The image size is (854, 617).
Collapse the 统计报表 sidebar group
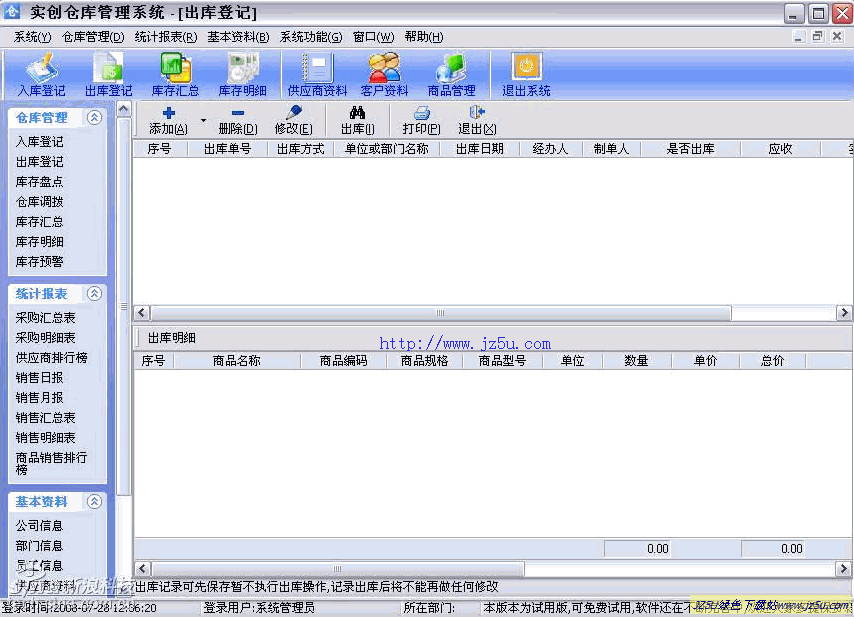[94, 294]
